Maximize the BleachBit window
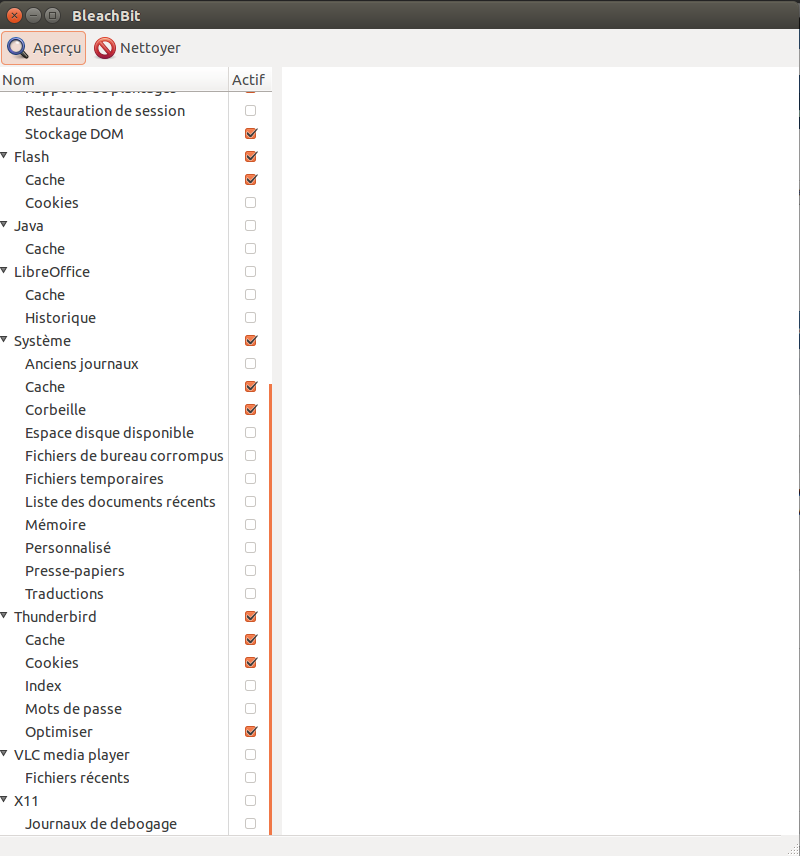The image size is (800, 856). coord(52,16)
